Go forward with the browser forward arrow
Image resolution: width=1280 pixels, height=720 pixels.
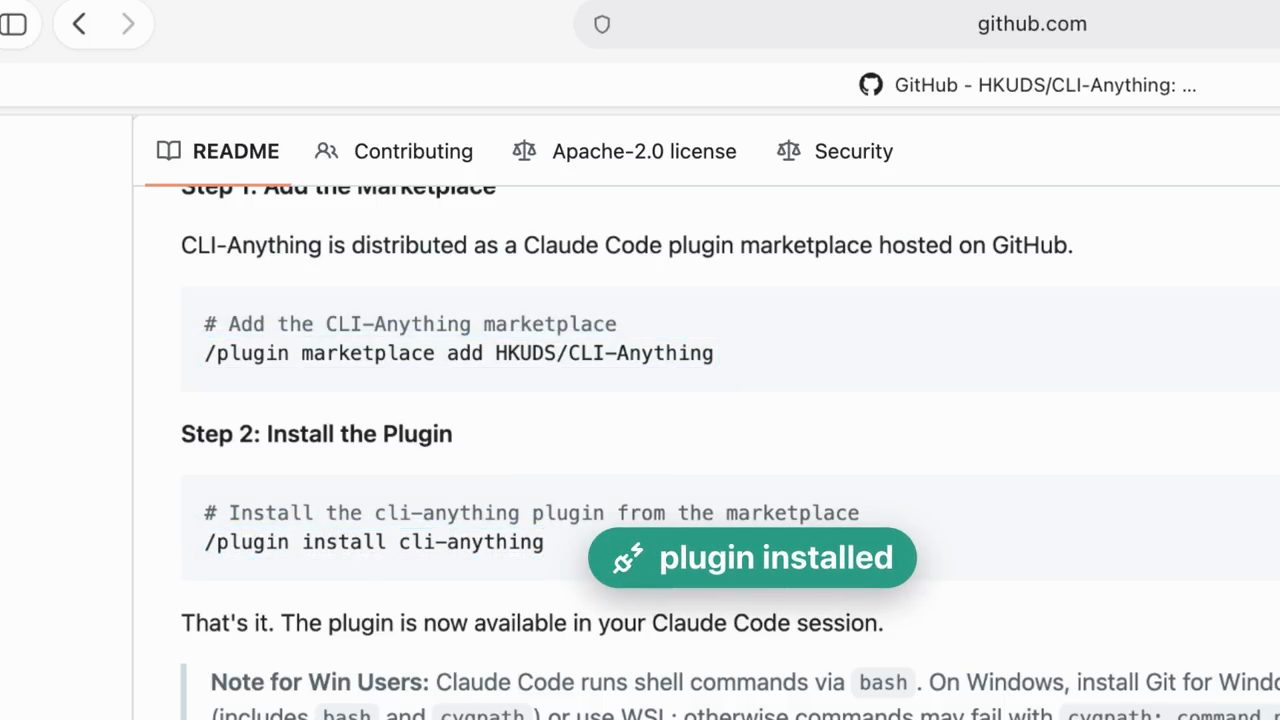point(128,24)
